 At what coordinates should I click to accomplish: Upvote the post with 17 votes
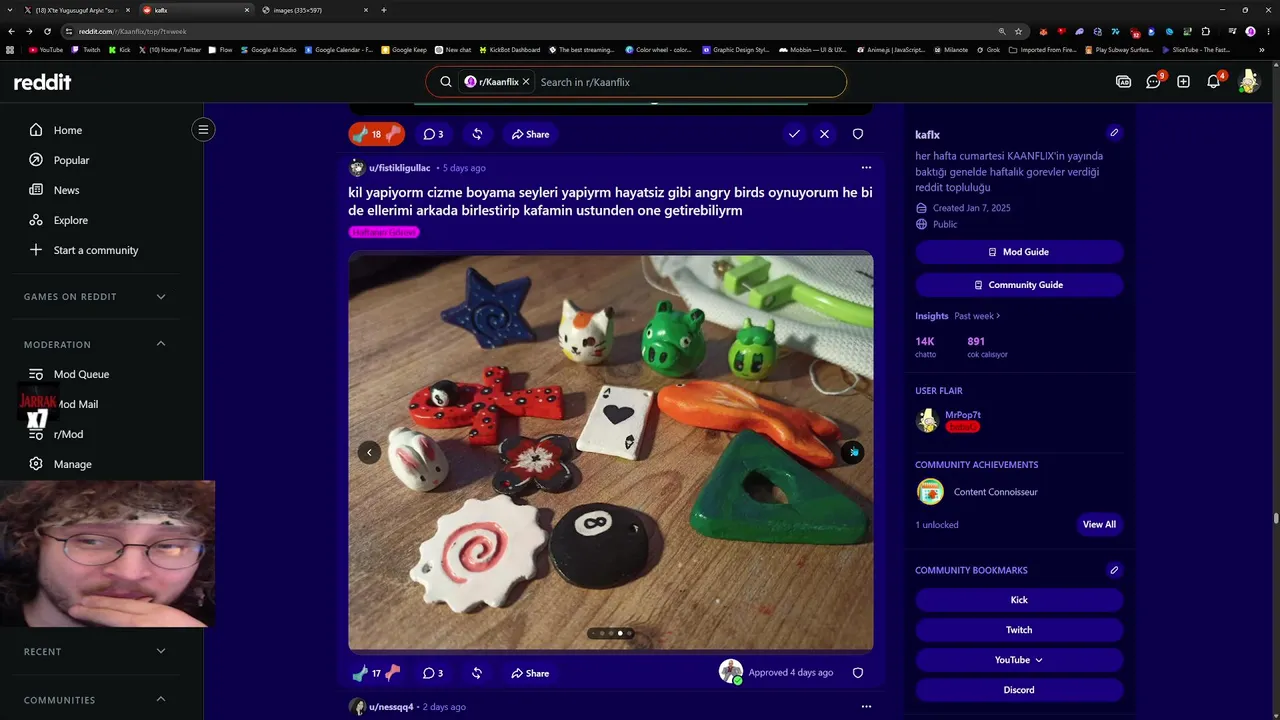360,673
